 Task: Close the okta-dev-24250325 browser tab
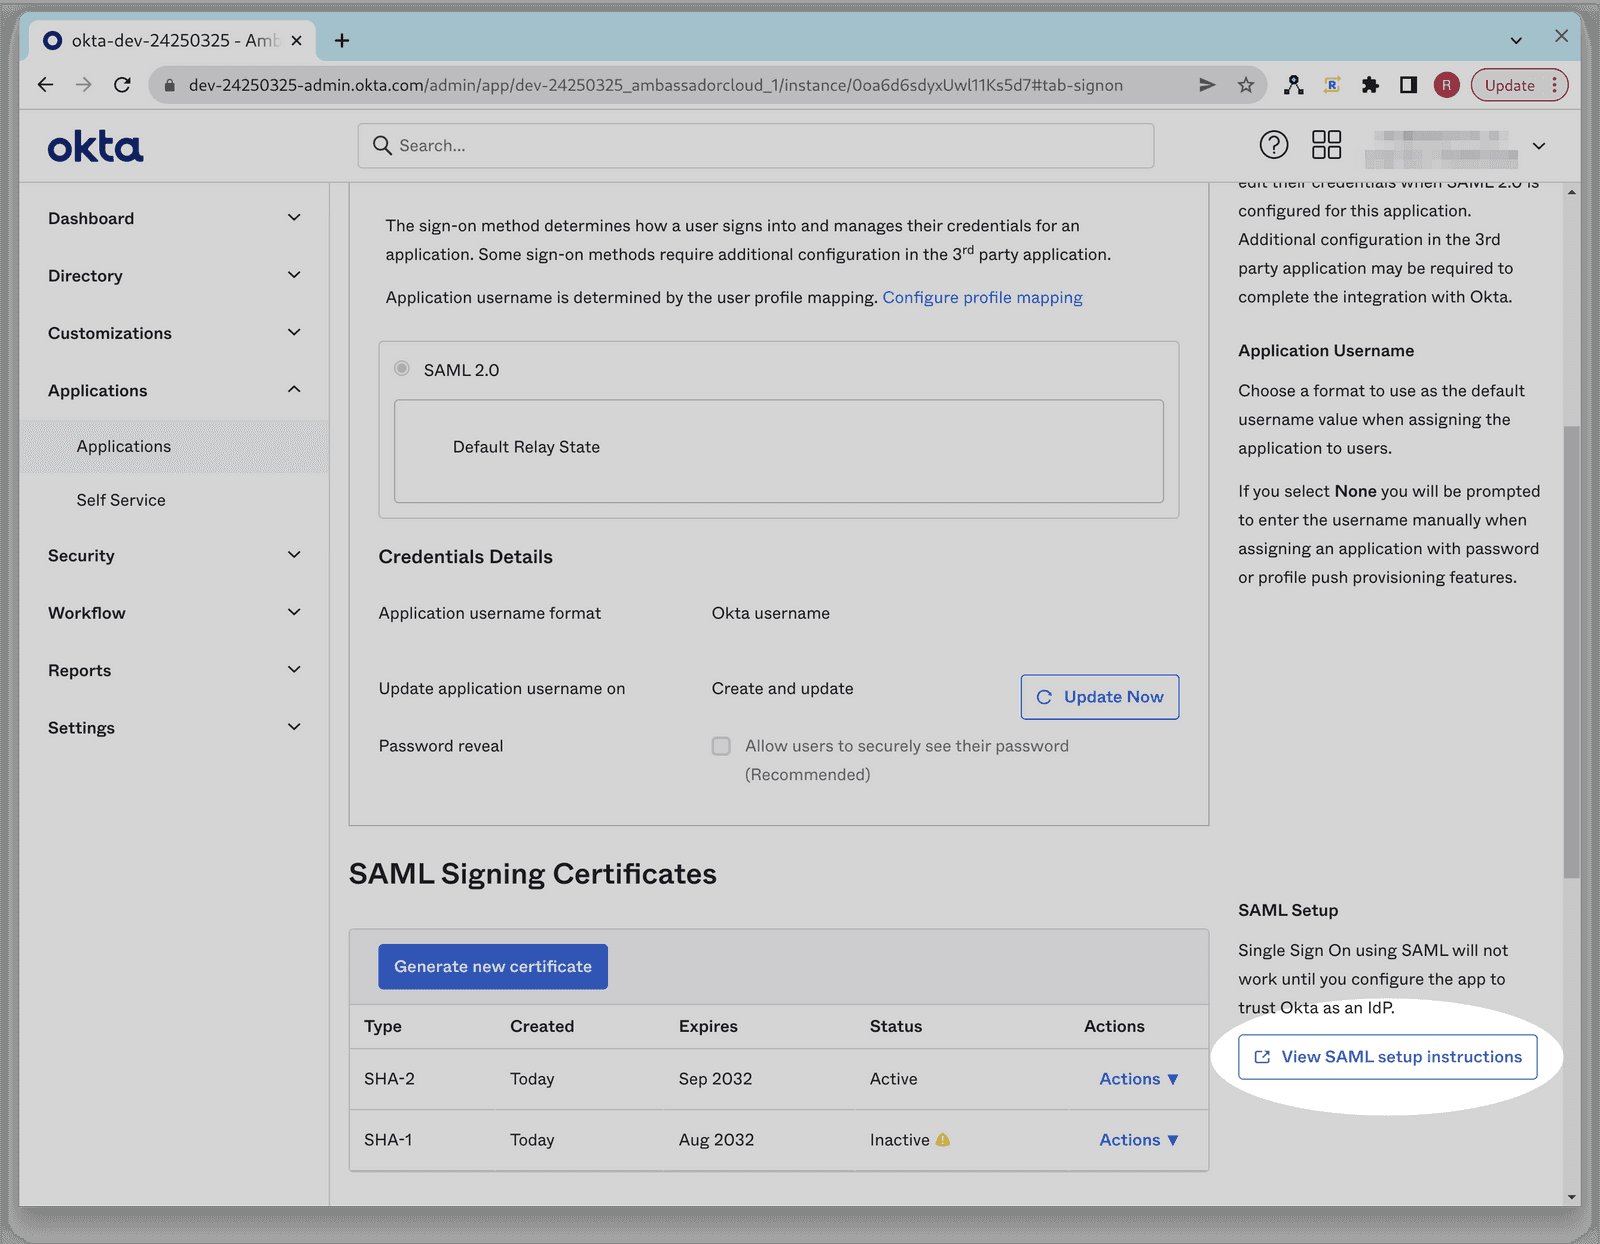click(x=296, y=40)
